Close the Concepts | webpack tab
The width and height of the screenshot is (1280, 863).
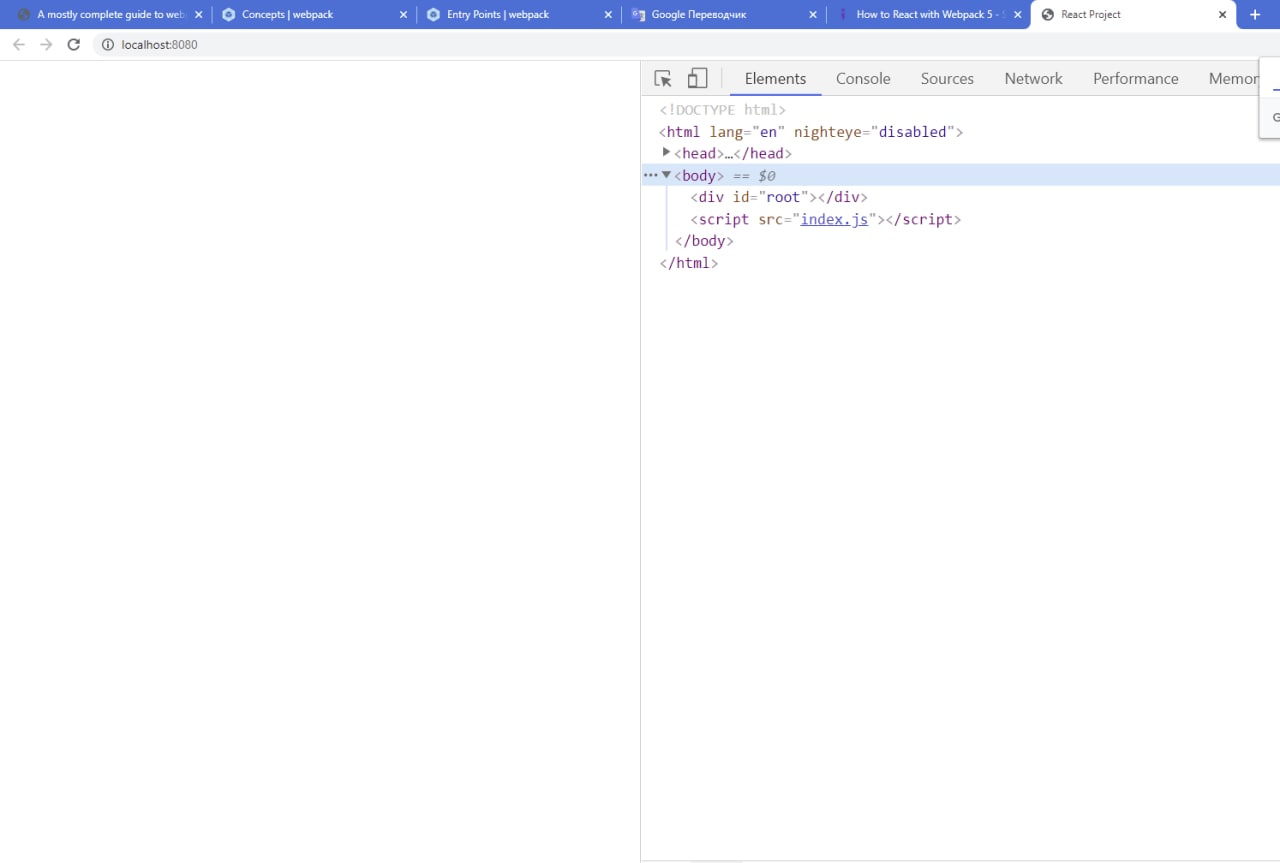403,15
